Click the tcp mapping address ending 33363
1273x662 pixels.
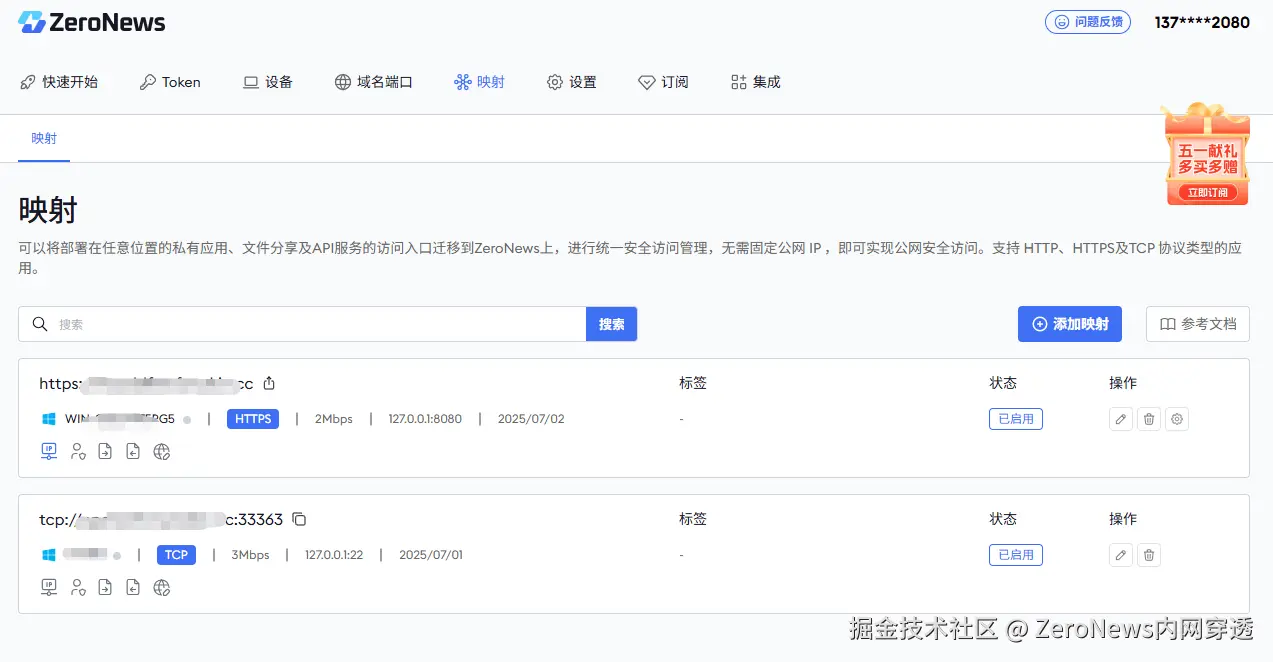pos(161,519)
